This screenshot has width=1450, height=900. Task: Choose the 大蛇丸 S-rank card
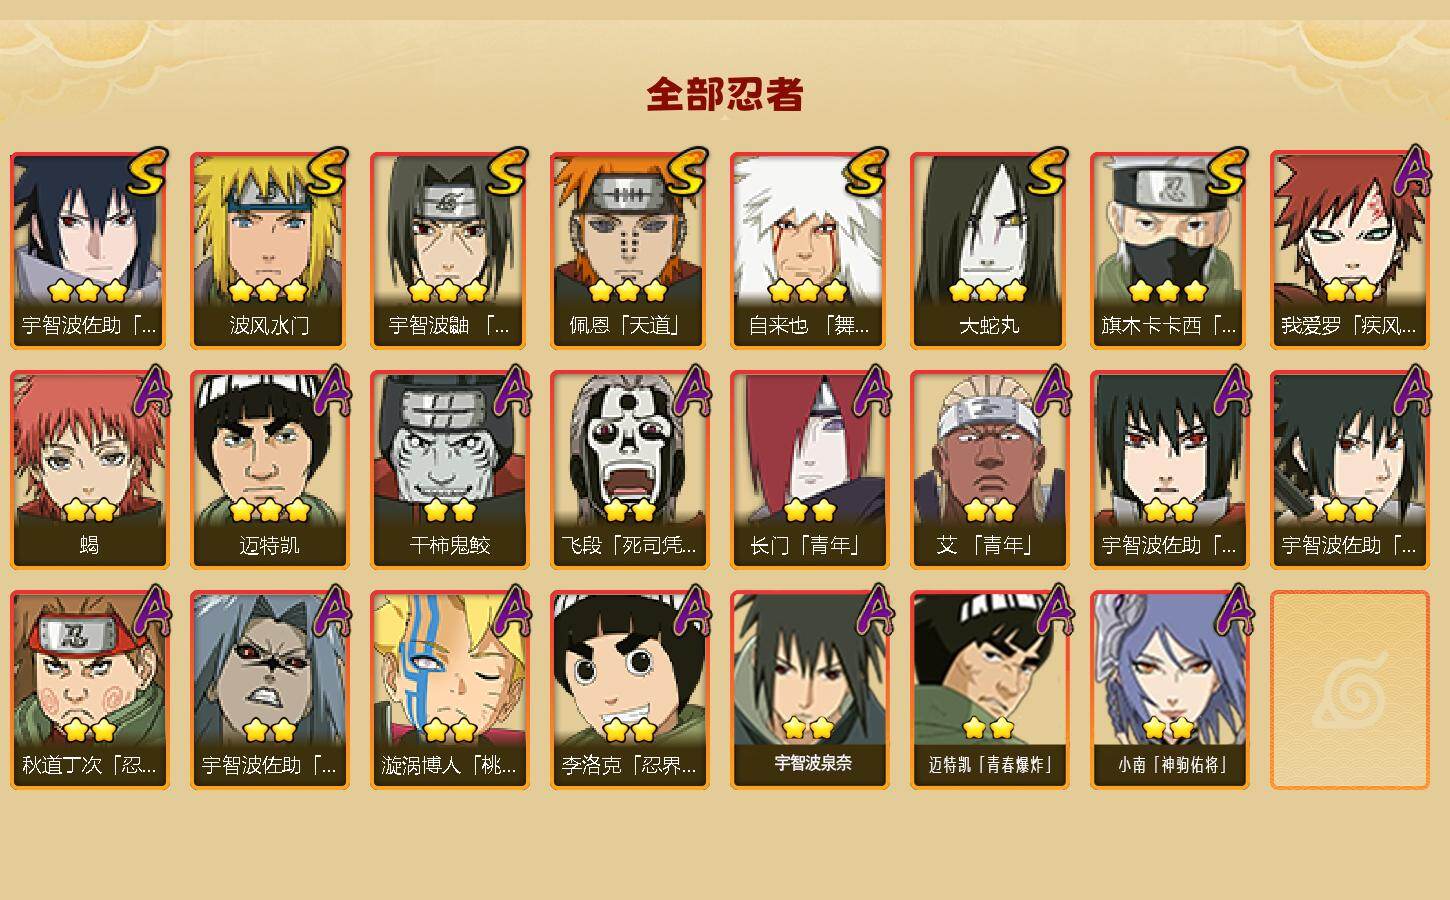[x=989, y=250]
